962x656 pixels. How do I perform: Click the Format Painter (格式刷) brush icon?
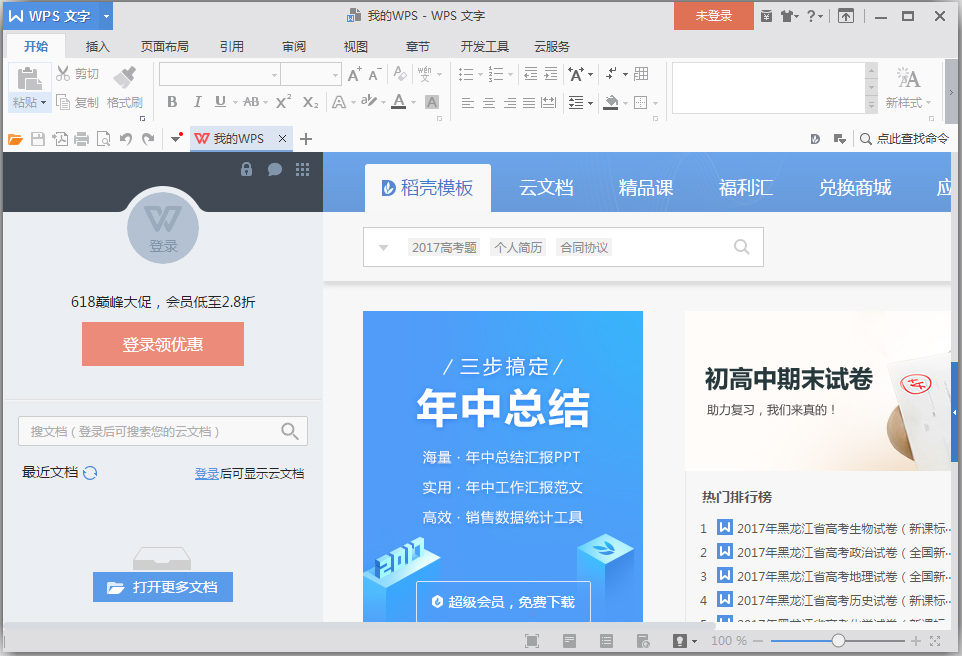(x=125, y=77)
